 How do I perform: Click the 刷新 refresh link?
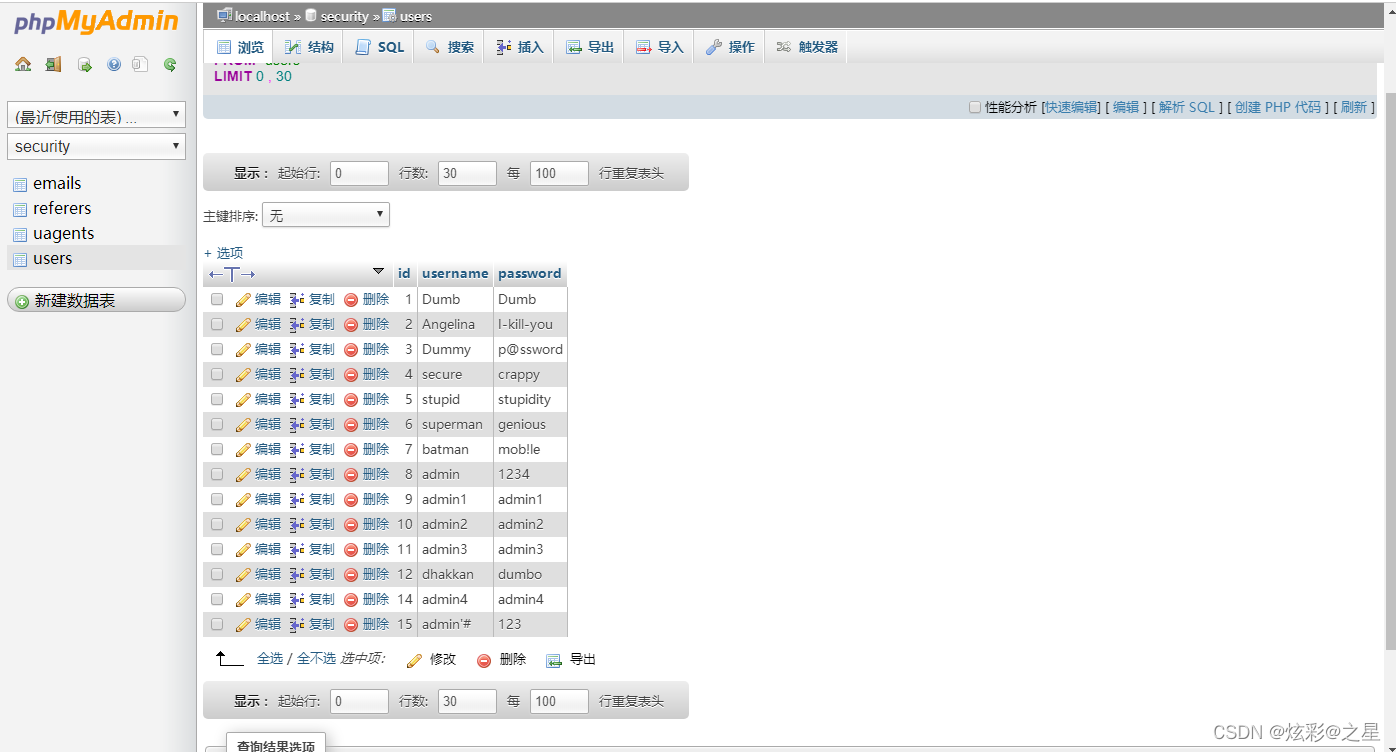(x=1354, y=107)
